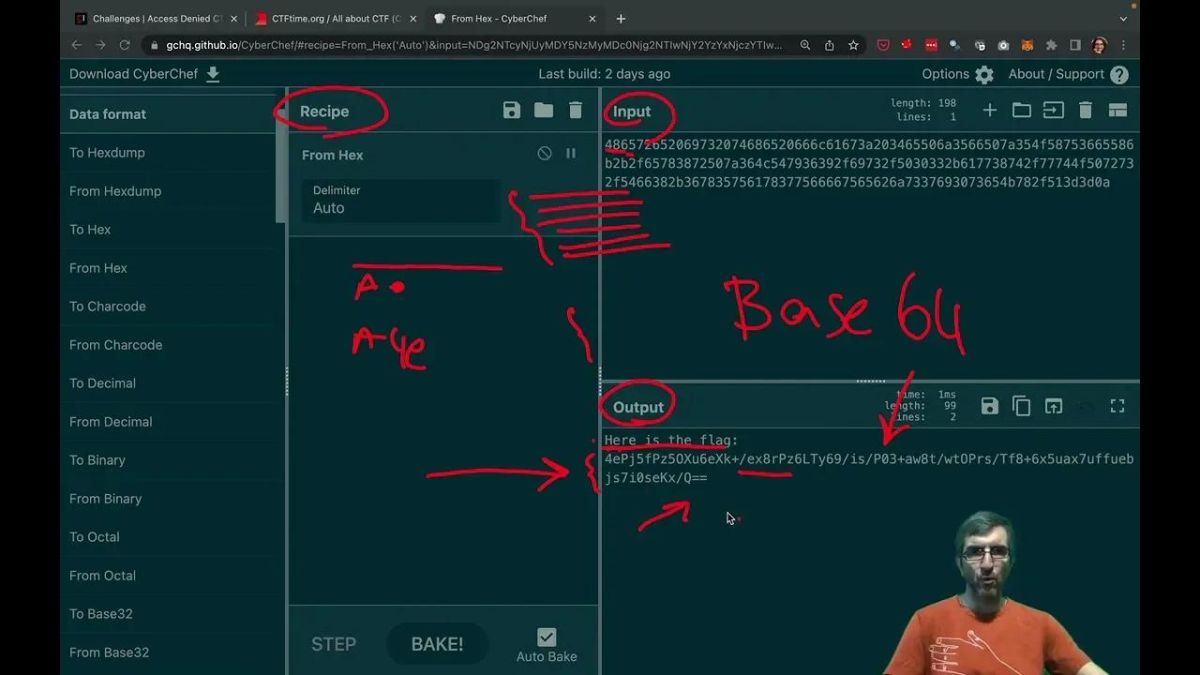Screen dimensions: 1200x675
Task: Select To Decimal operation
Action: pos(168,383)
